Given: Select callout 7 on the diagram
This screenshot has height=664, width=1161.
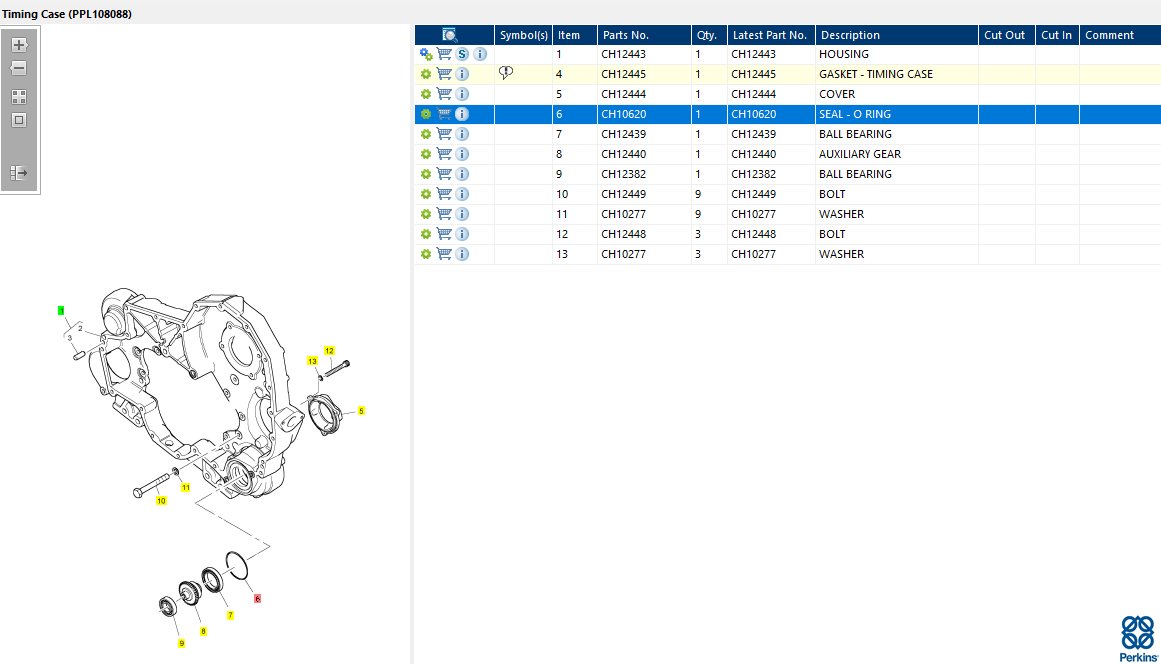Looking at the screenshot, I should tap(230, 615).
